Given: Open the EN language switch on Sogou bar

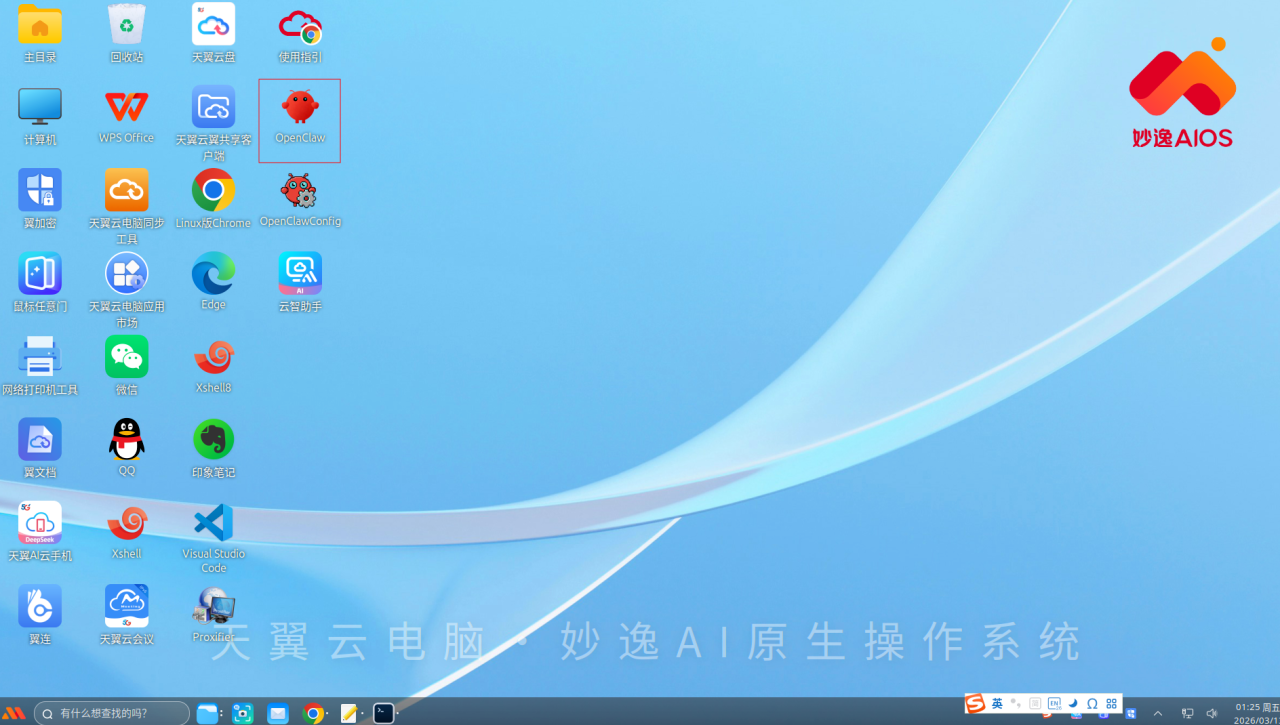Looking at the screenshot, I should click(1054, 704).
